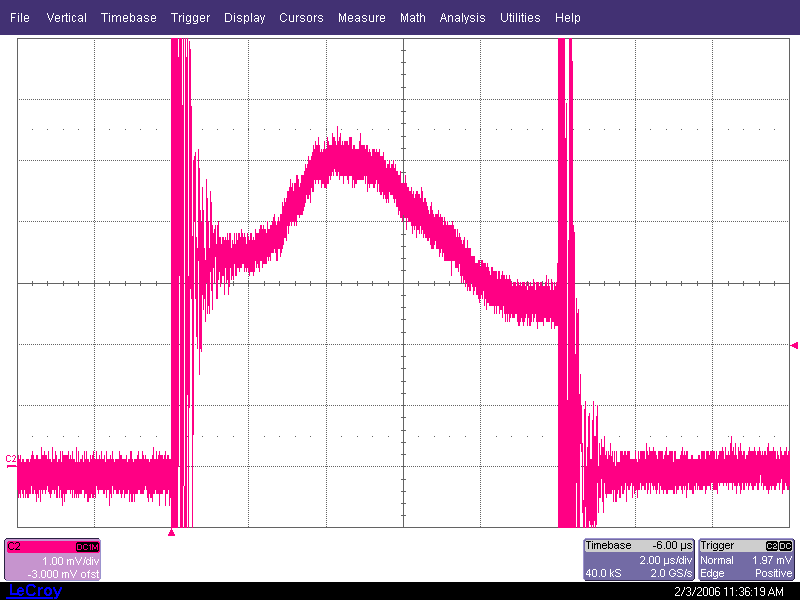Click the -3.000 mV ofst value
The width and height of the screenshot is (800, 600).
click(64, 574)
